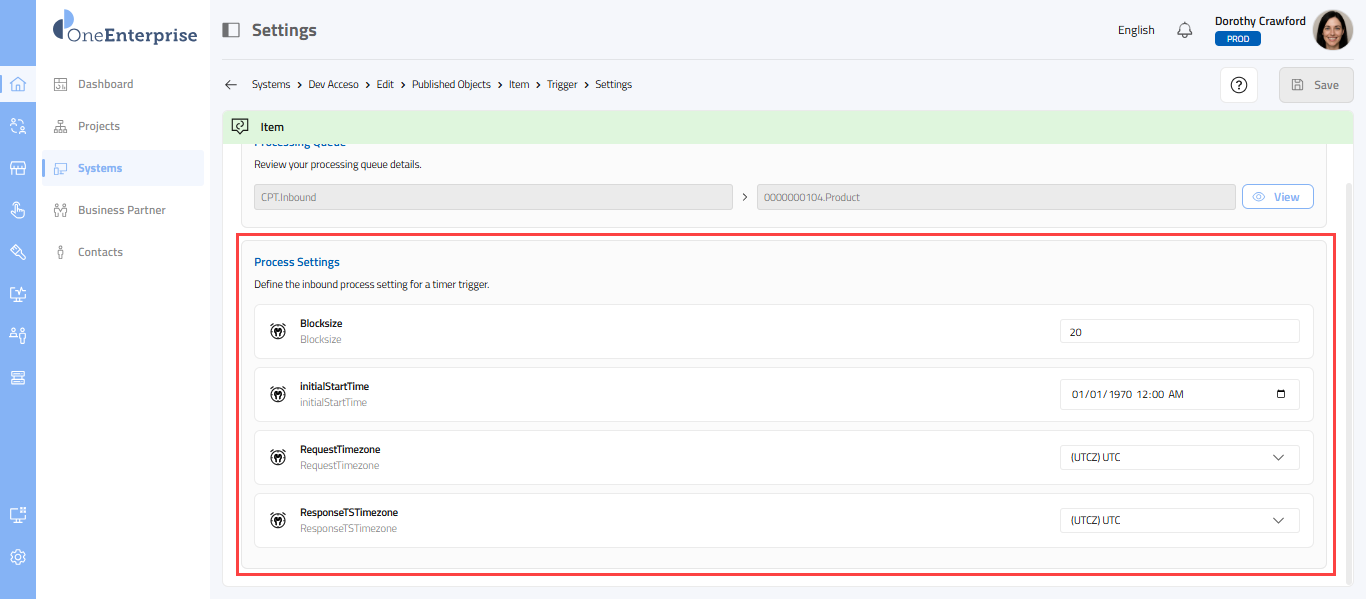Open the help question mark icon
The width and height of the screenshot is (1366, 599).
[x=1238, y=85]
